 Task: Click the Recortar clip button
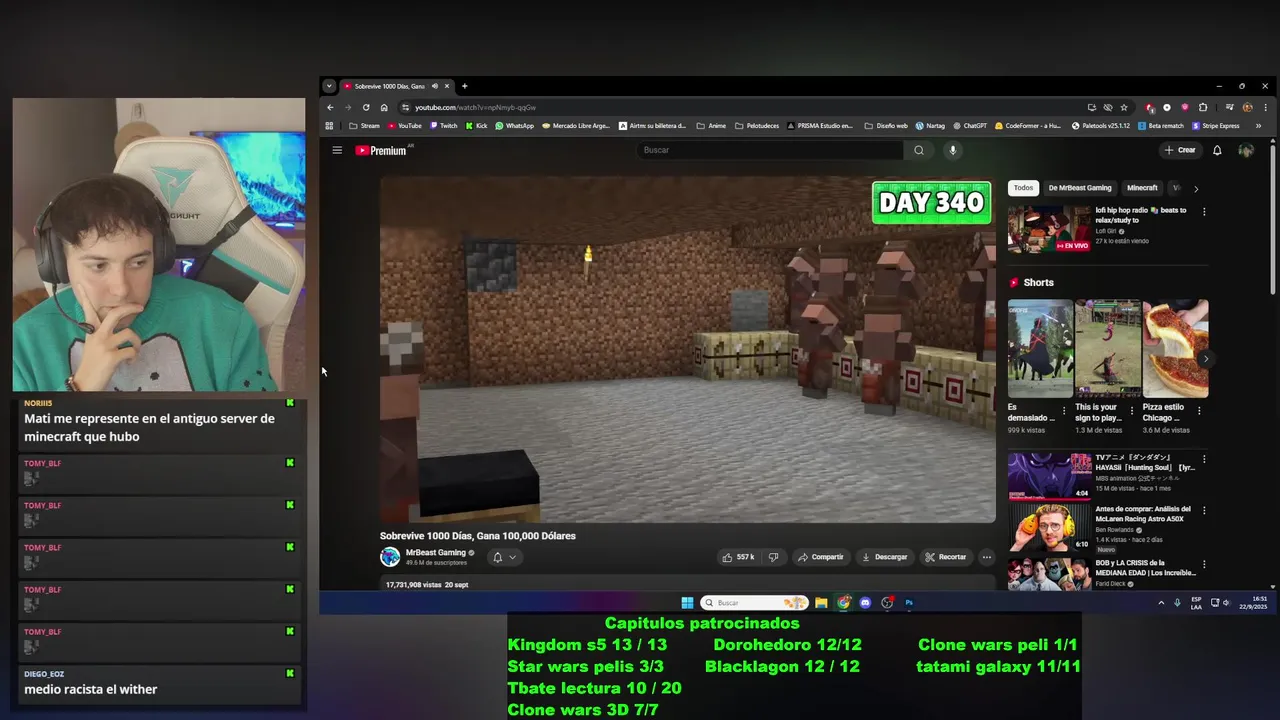pyautogui.click(x=946, y=557)
